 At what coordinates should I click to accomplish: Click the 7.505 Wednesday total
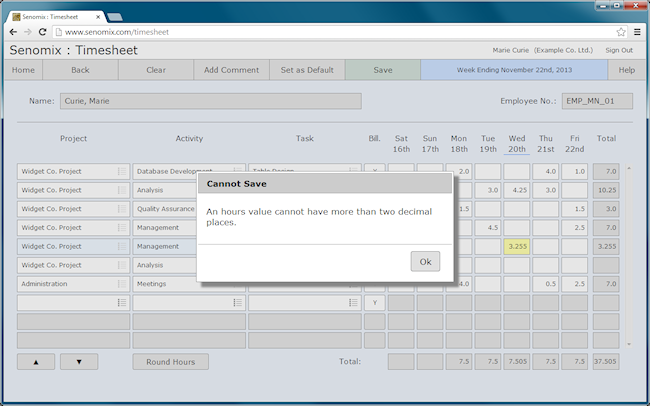pos(517,362)
